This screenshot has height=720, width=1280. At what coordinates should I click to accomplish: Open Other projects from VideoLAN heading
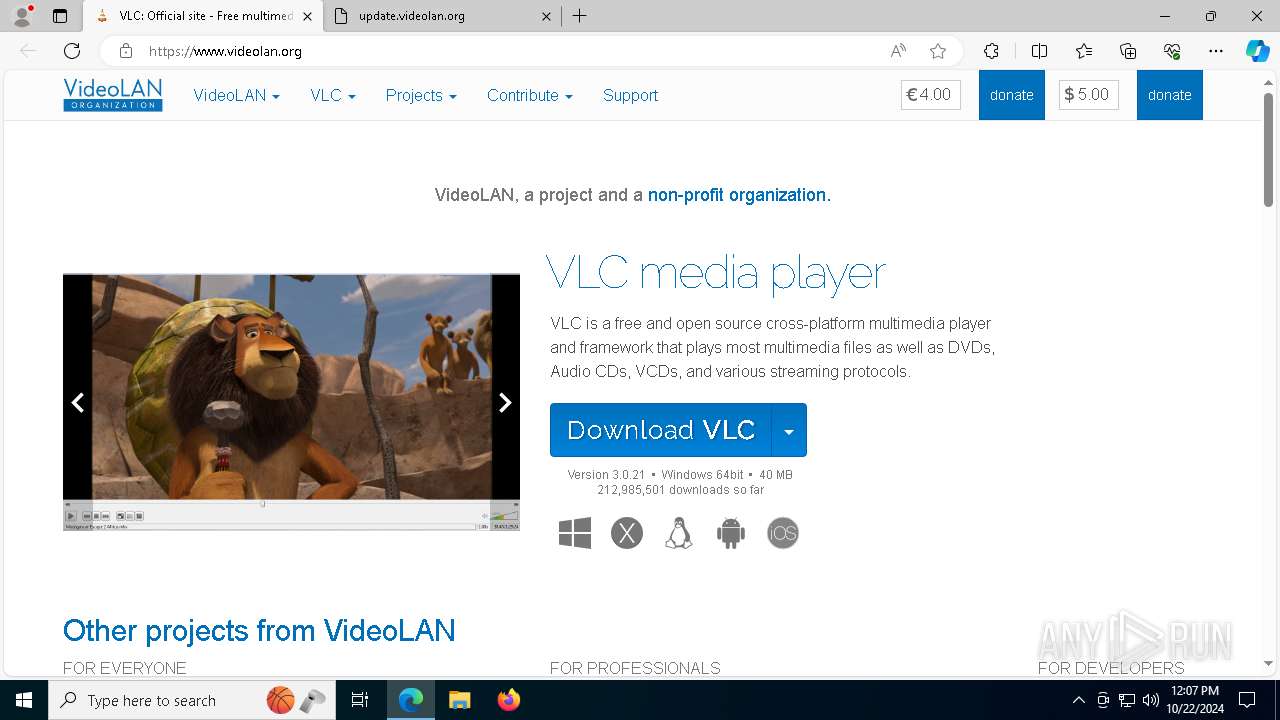259,630
